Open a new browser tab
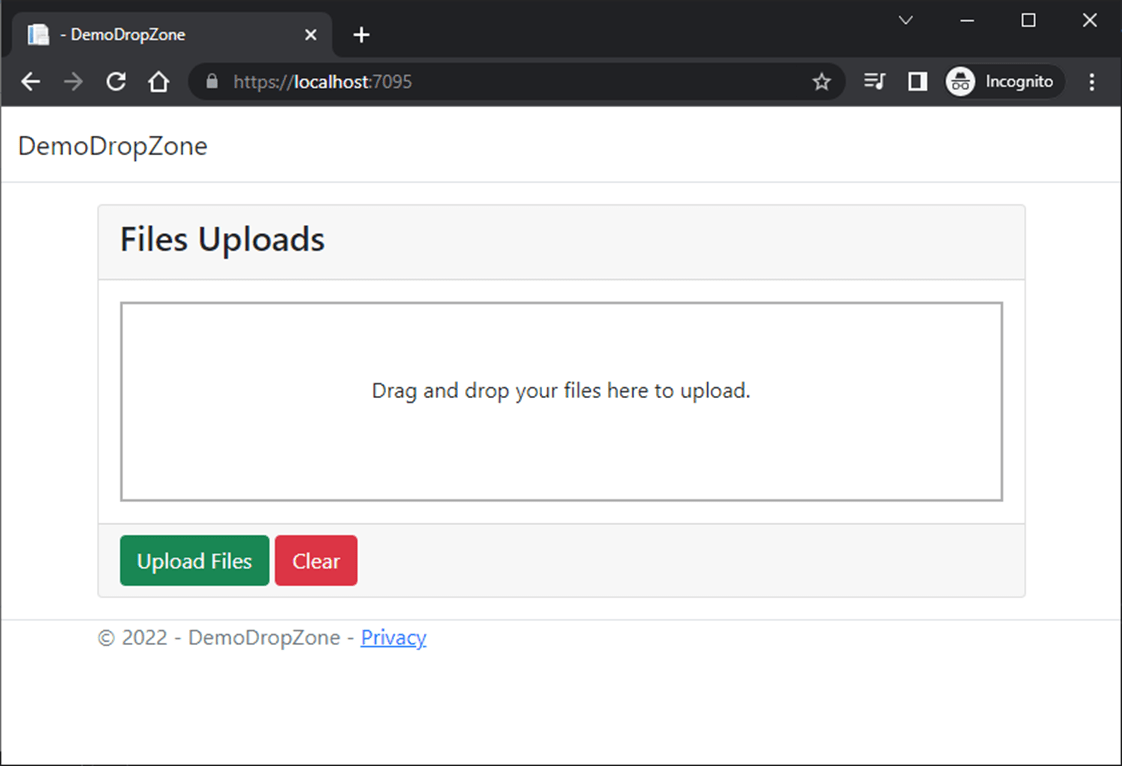Screen dimensions: 1122x766 tap(361, 34)
